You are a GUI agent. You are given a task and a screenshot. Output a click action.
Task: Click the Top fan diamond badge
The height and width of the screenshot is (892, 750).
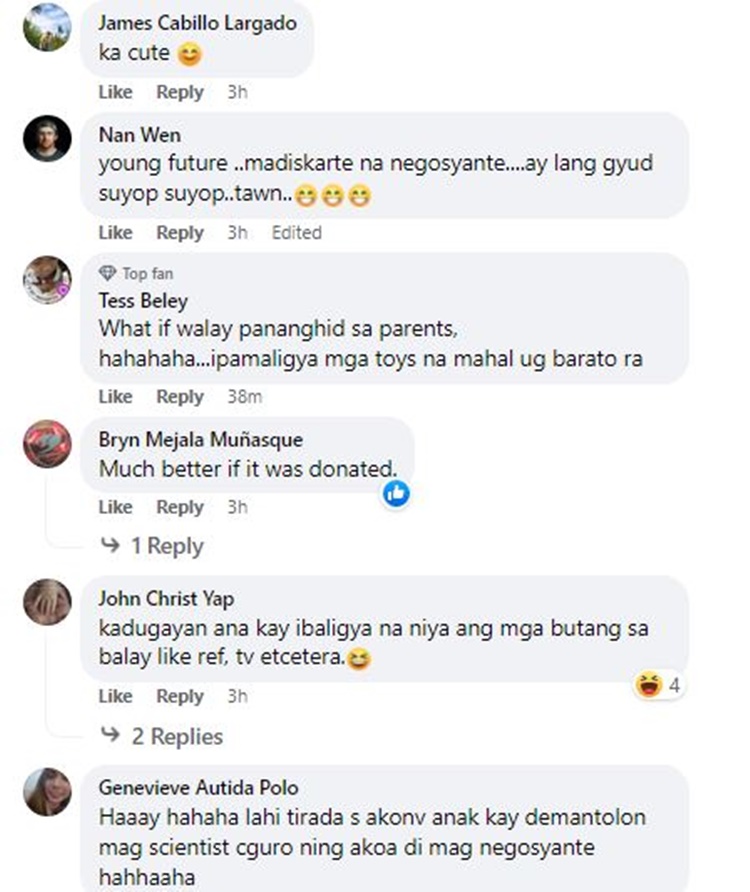click(x=107, y=274)
